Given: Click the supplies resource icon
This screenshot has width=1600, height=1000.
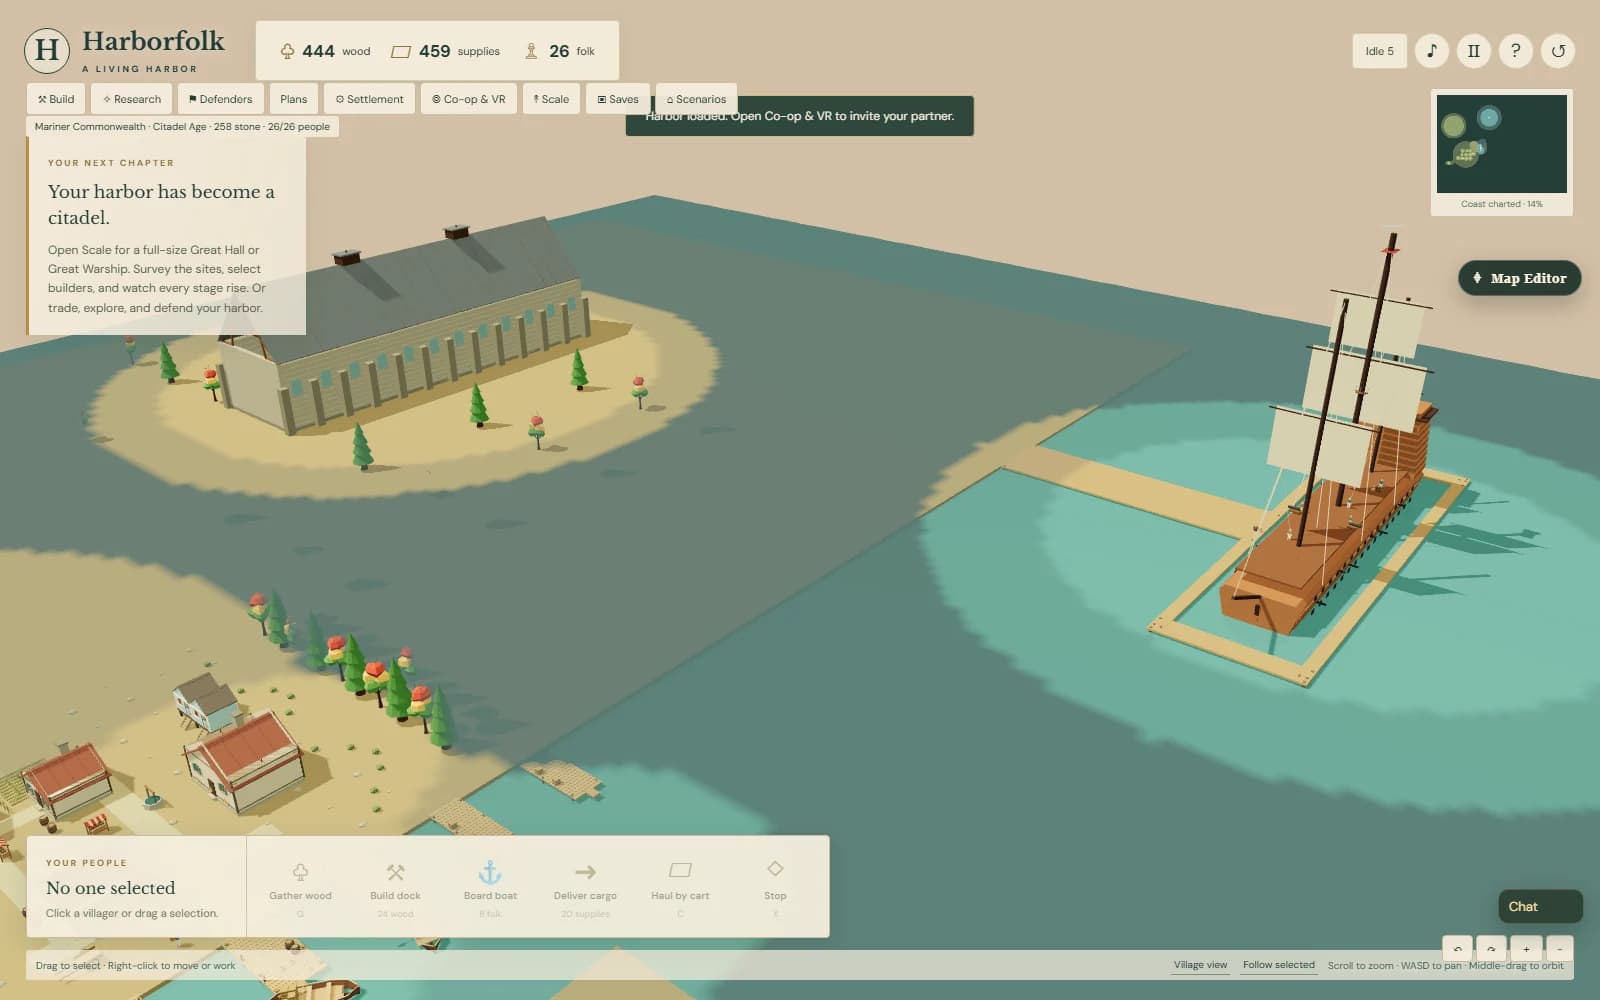Looking at the screenshot, I should pyautogui.click(x=401, y=51).
